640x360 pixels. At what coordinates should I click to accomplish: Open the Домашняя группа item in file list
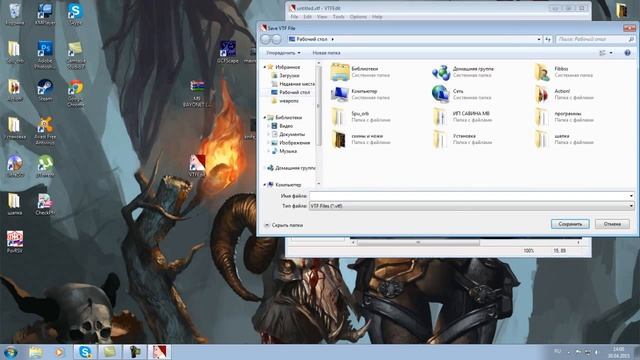pyautogui.click(x=463, y=72)
